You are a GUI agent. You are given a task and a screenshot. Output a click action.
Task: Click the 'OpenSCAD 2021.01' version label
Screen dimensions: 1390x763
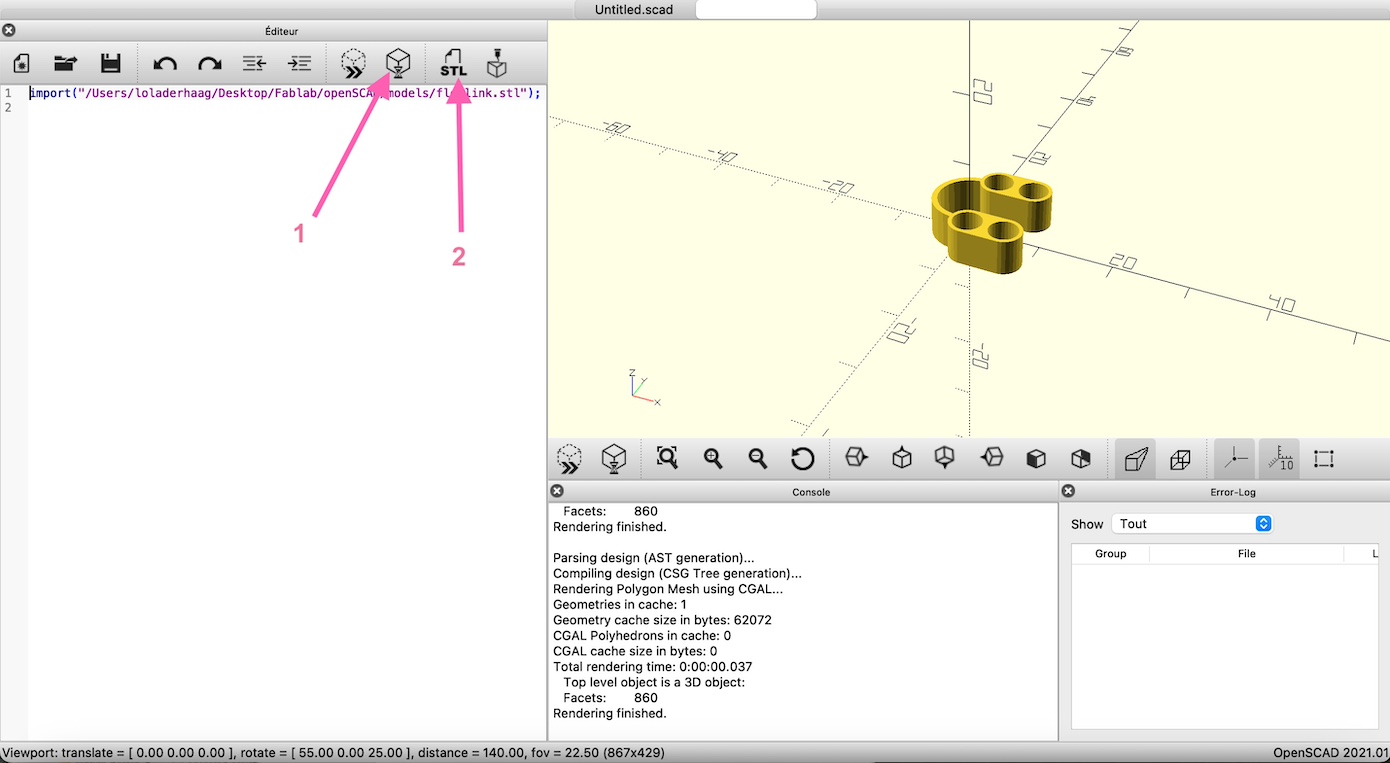pyautogui.click(x=1331, y=752)
